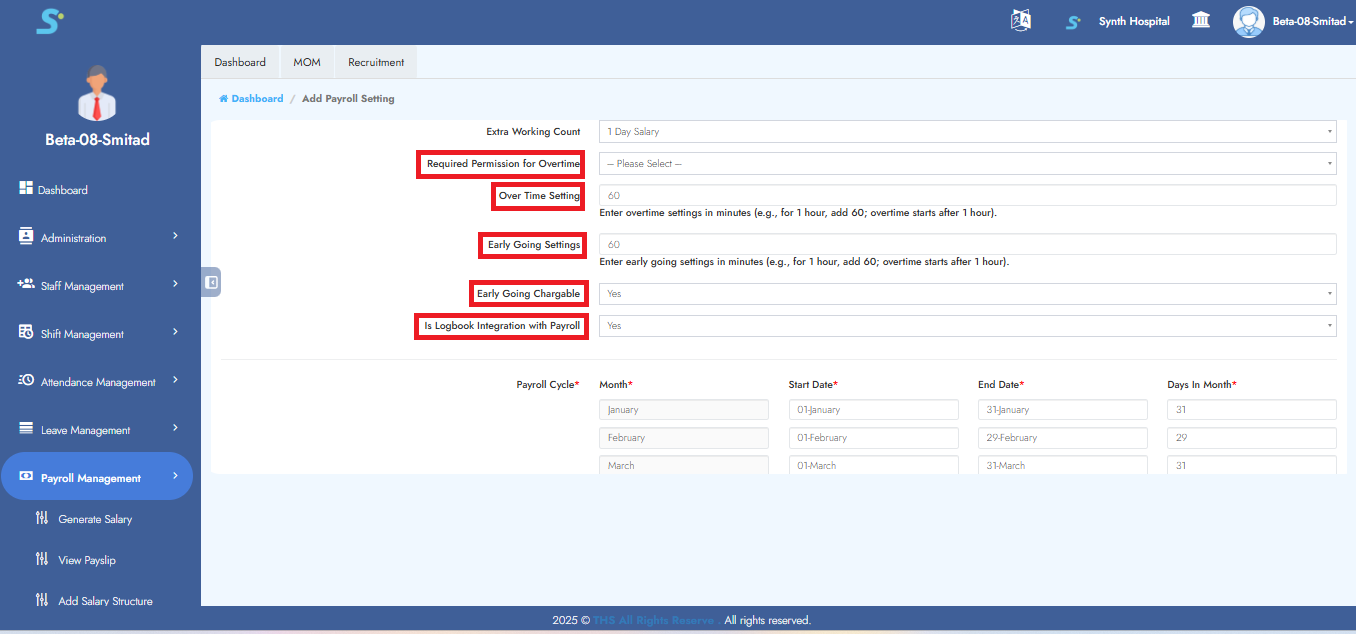This screenshot has width=1356, height=634.
Task: Switch to the Recruitment tab
Action: coord(376,62)
